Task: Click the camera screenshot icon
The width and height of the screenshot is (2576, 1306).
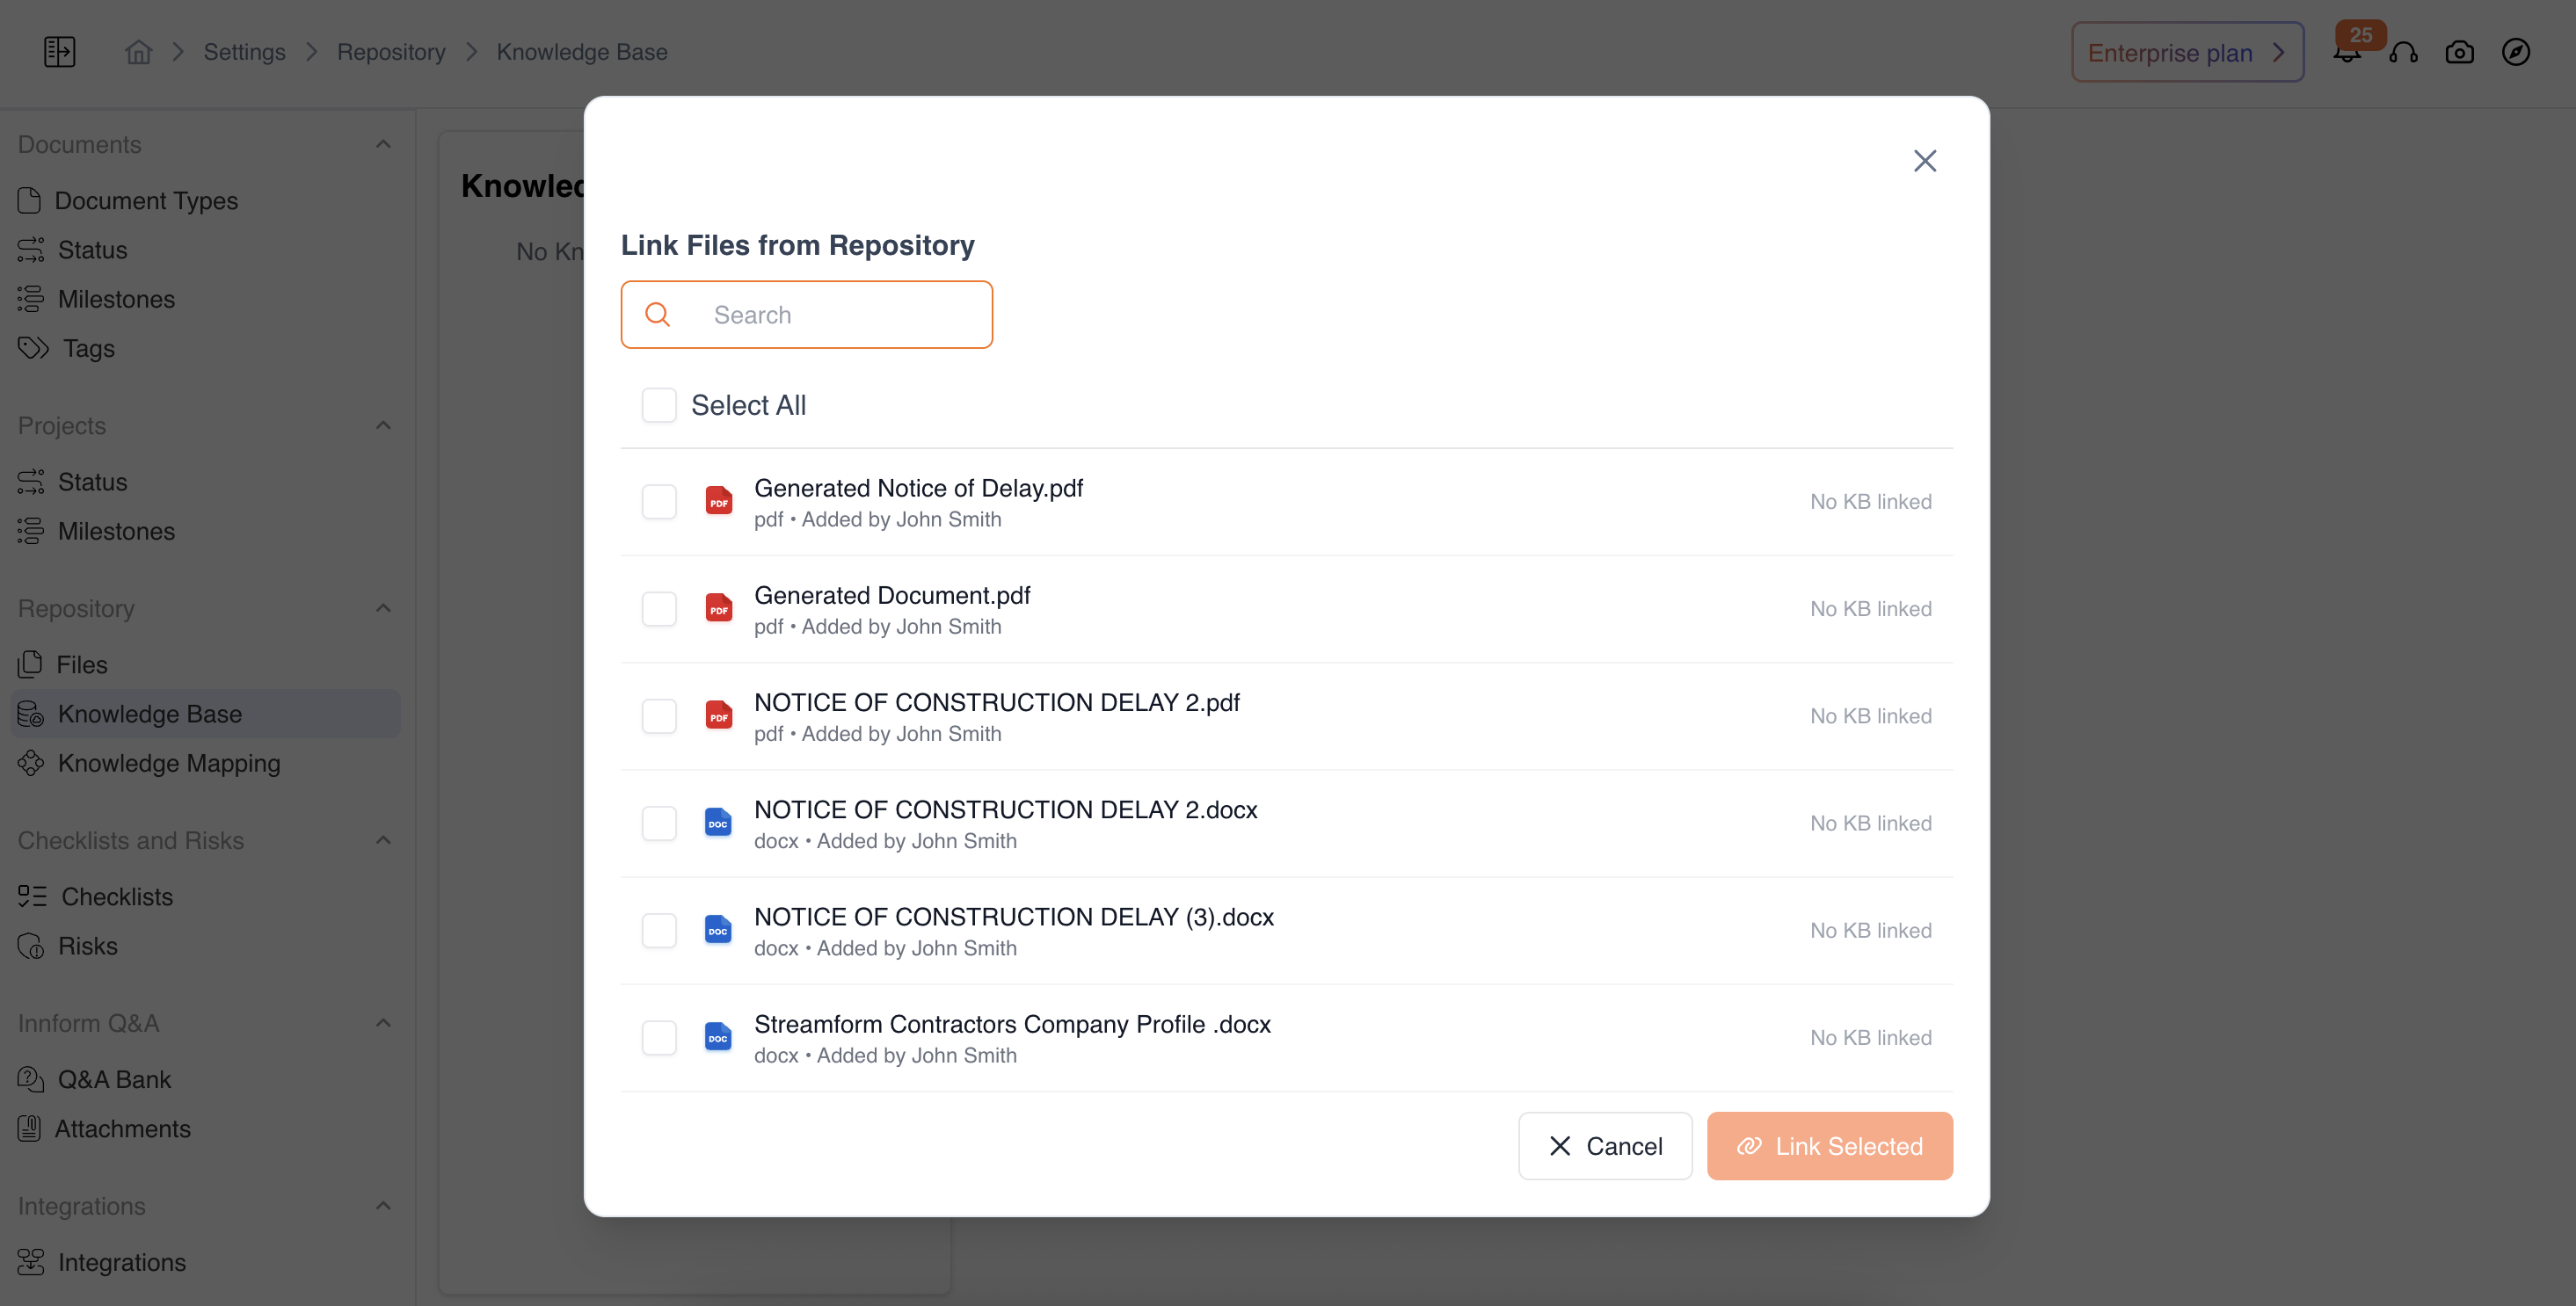Action: (x=2459, y=52)
